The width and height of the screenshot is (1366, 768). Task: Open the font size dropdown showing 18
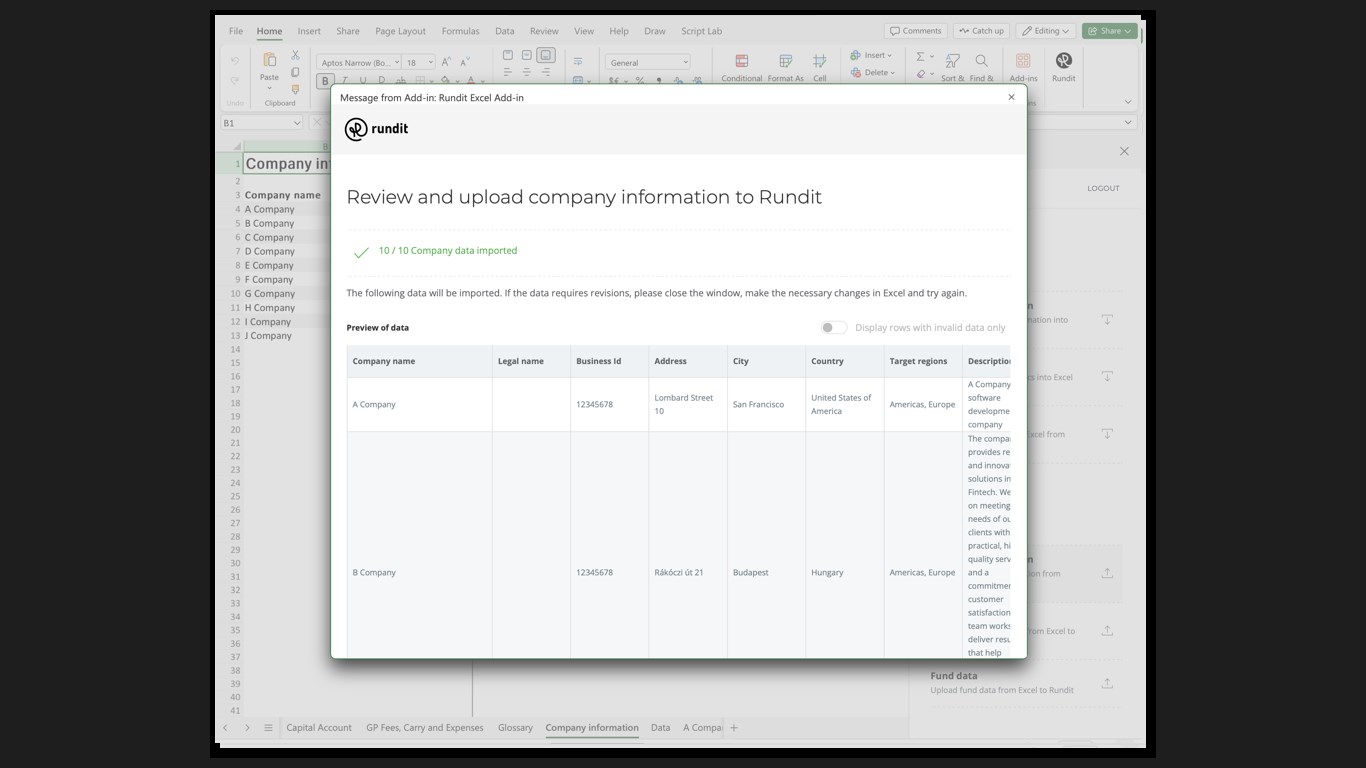coord(431,62)
